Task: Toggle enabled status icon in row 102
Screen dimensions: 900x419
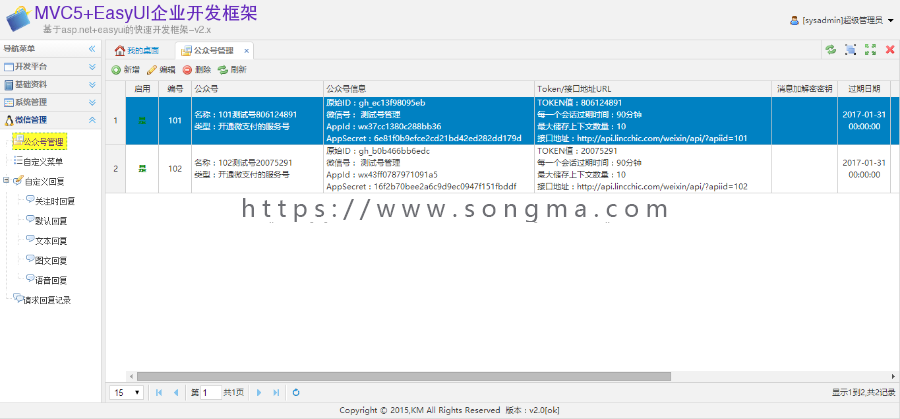Action: click(141, 169)
